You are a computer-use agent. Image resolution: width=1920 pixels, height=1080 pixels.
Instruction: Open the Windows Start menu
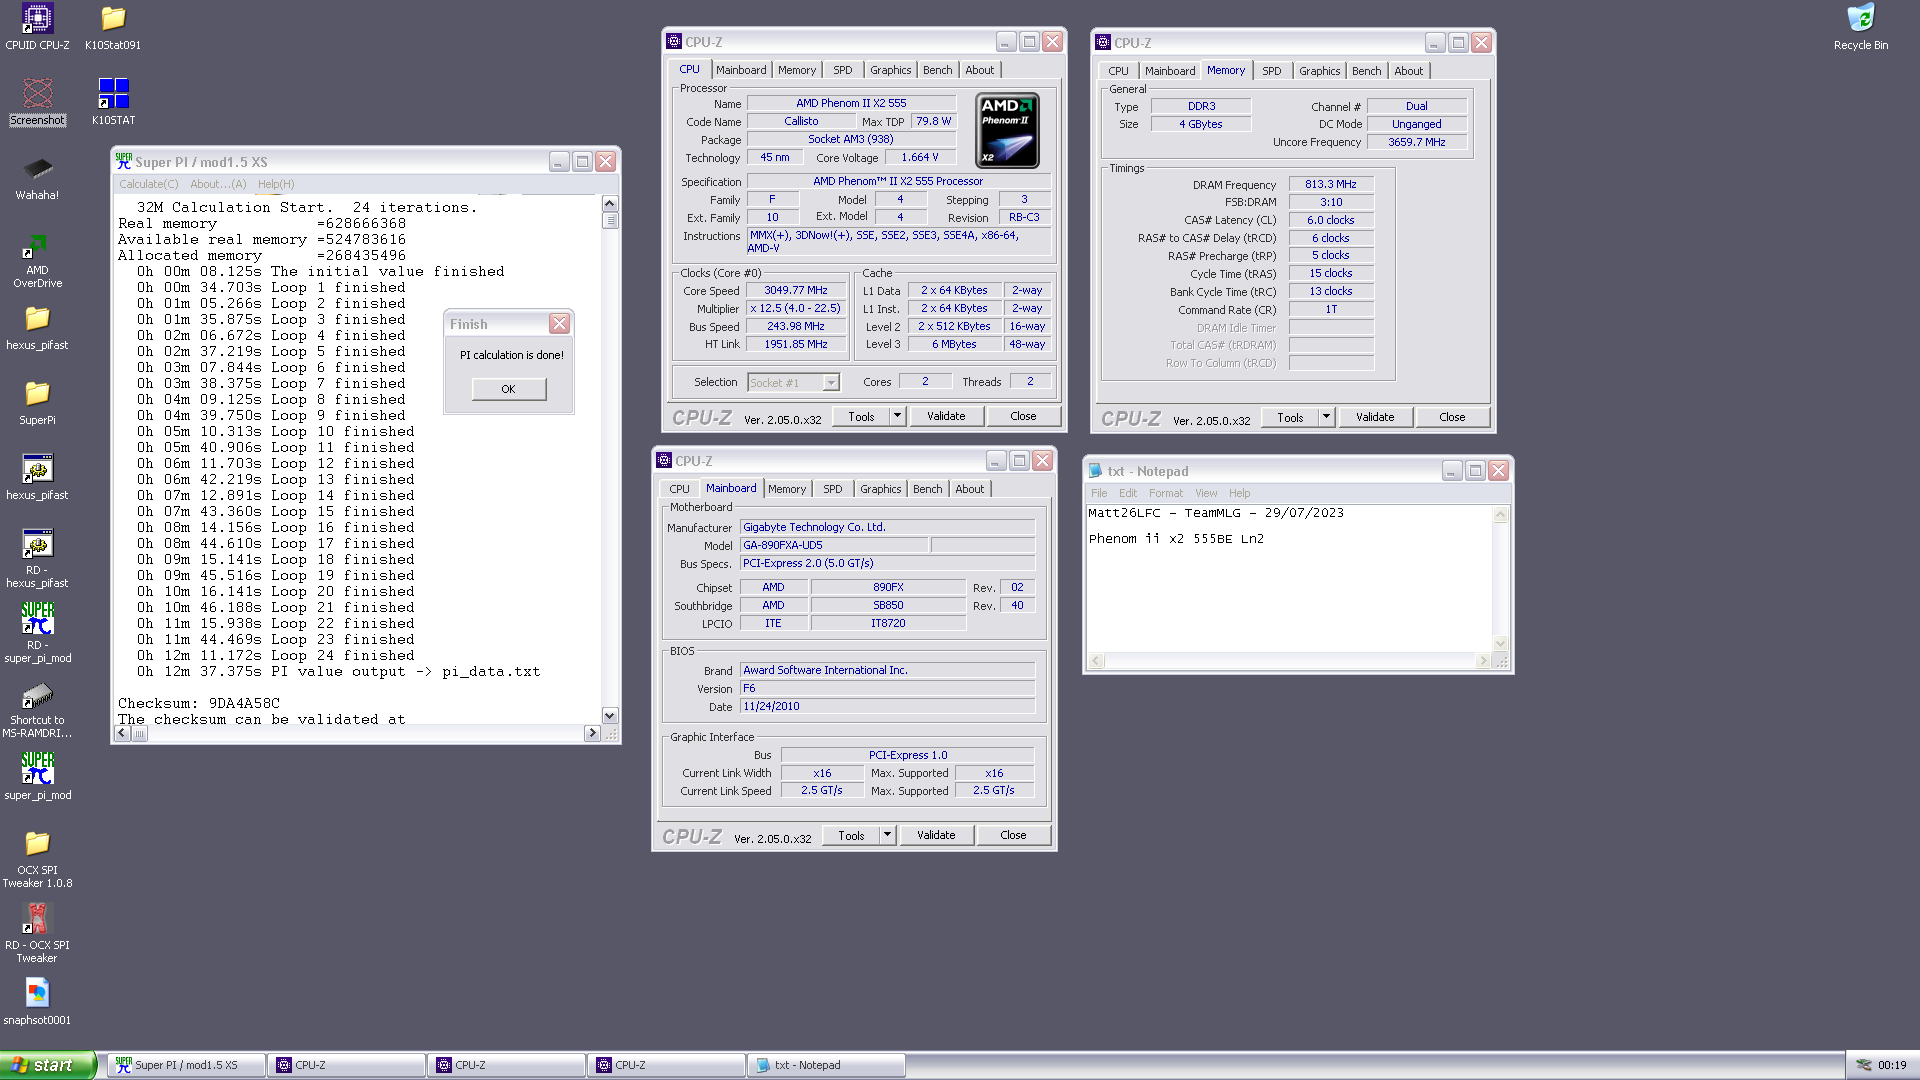tap(48, 1065)
